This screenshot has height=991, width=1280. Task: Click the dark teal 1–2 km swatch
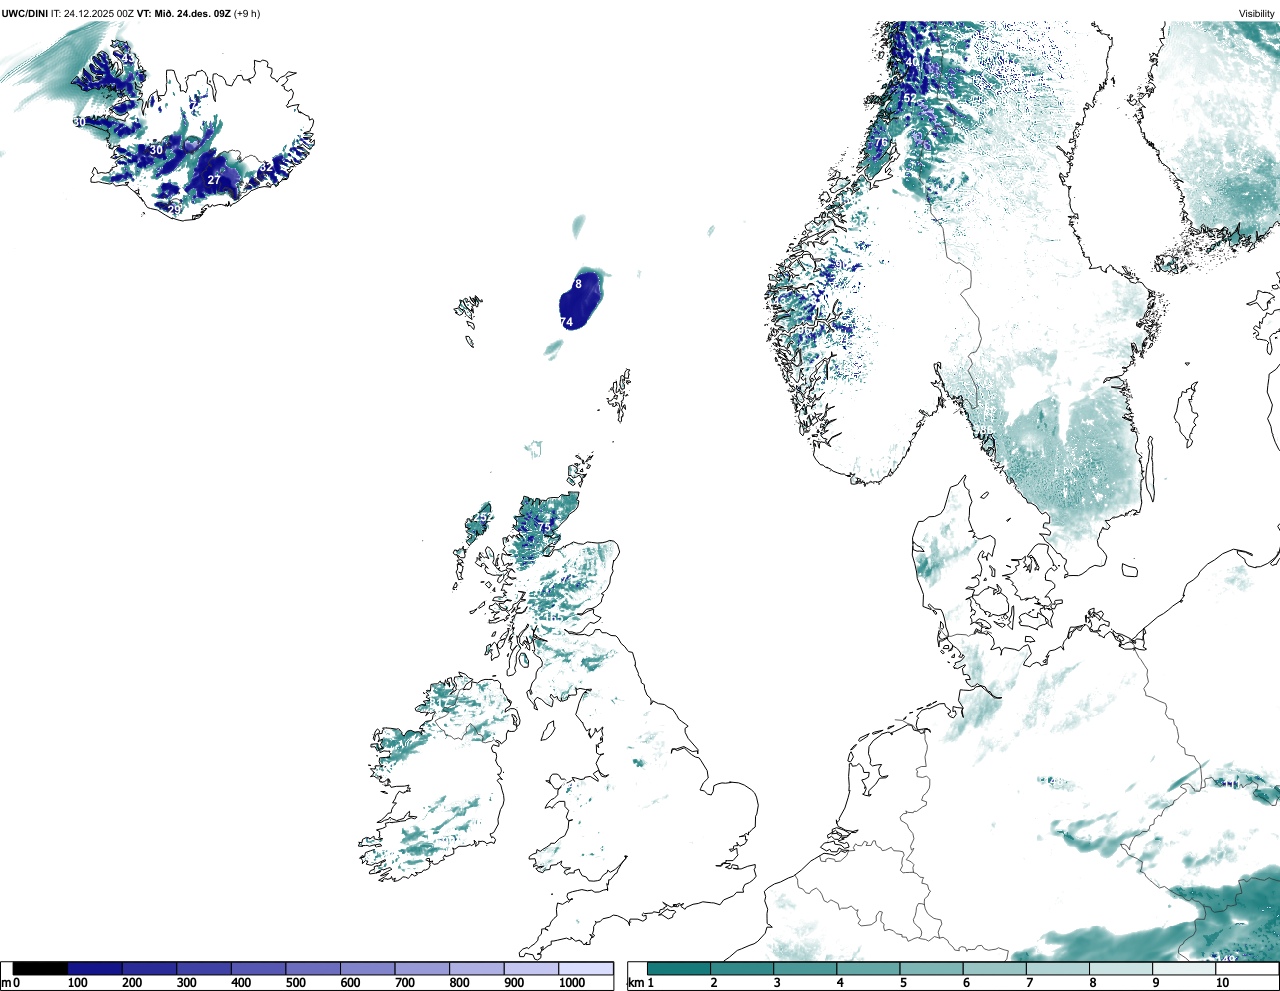[679, 969]
